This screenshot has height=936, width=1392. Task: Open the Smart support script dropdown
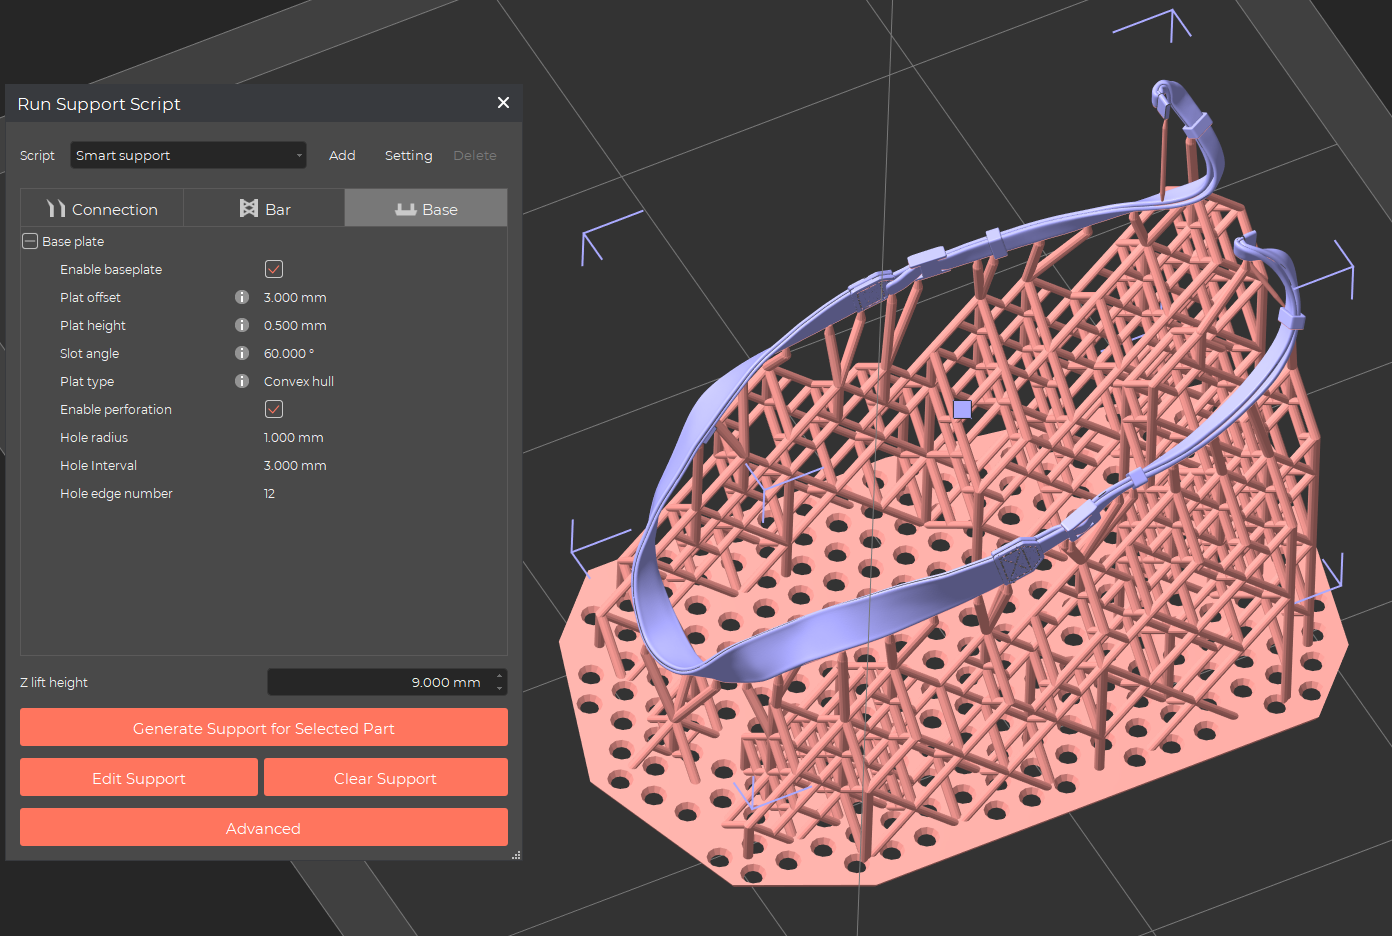(188, 155)
